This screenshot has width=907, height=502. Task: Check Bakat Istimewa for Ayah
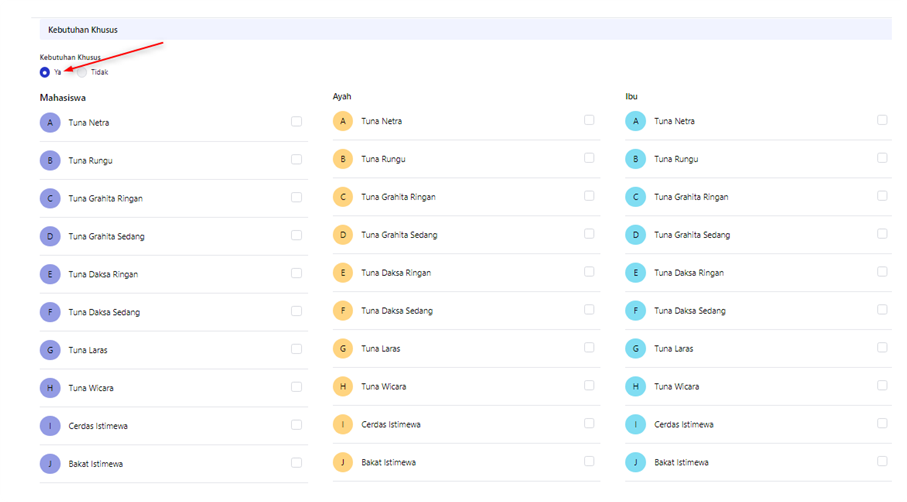589,461
